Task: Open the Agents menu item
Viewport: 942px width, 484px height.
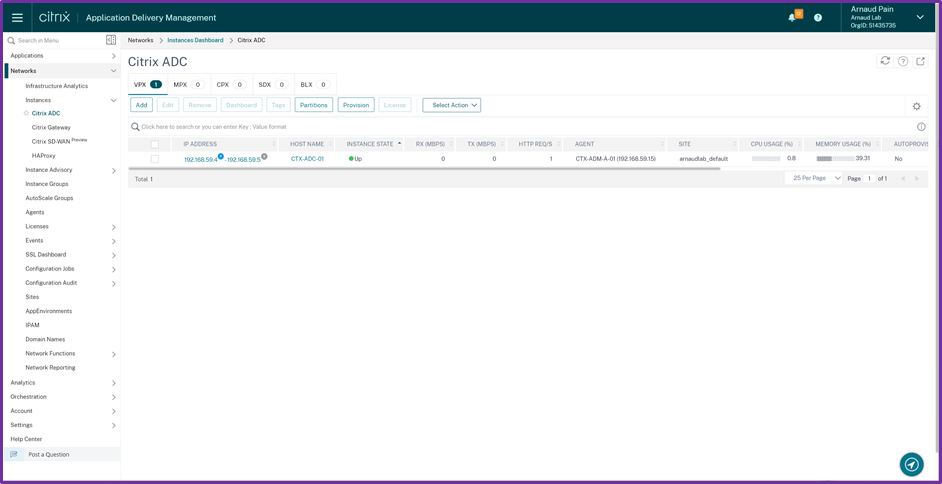Action: pyautogui.click(x=35, y=213)
